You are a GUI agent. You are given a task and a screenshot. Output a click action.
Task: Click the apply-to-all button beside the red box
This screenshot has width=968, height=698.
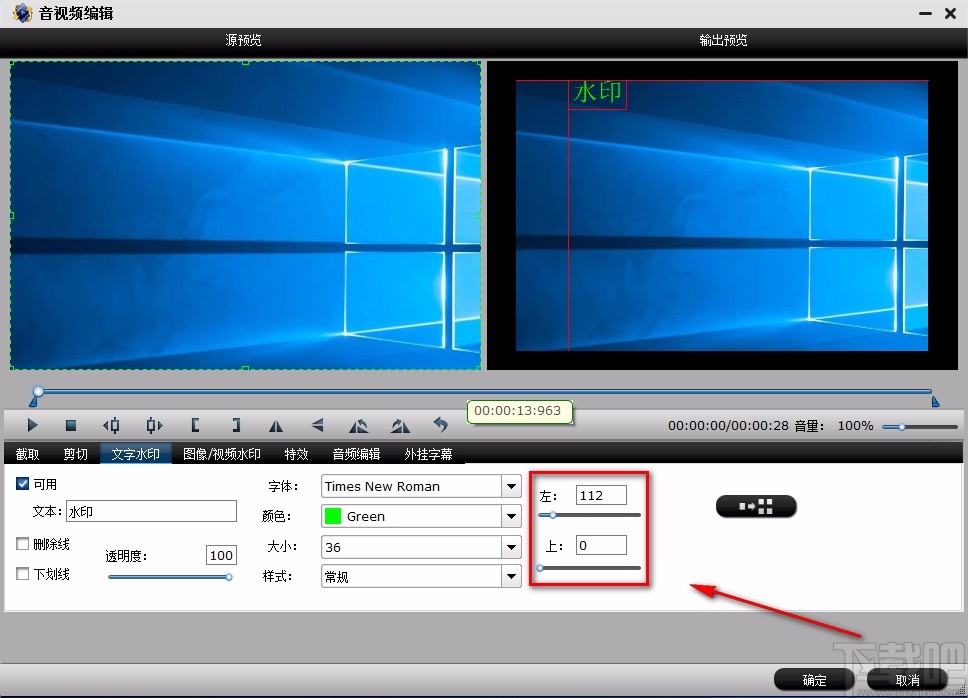coord(755,507)
